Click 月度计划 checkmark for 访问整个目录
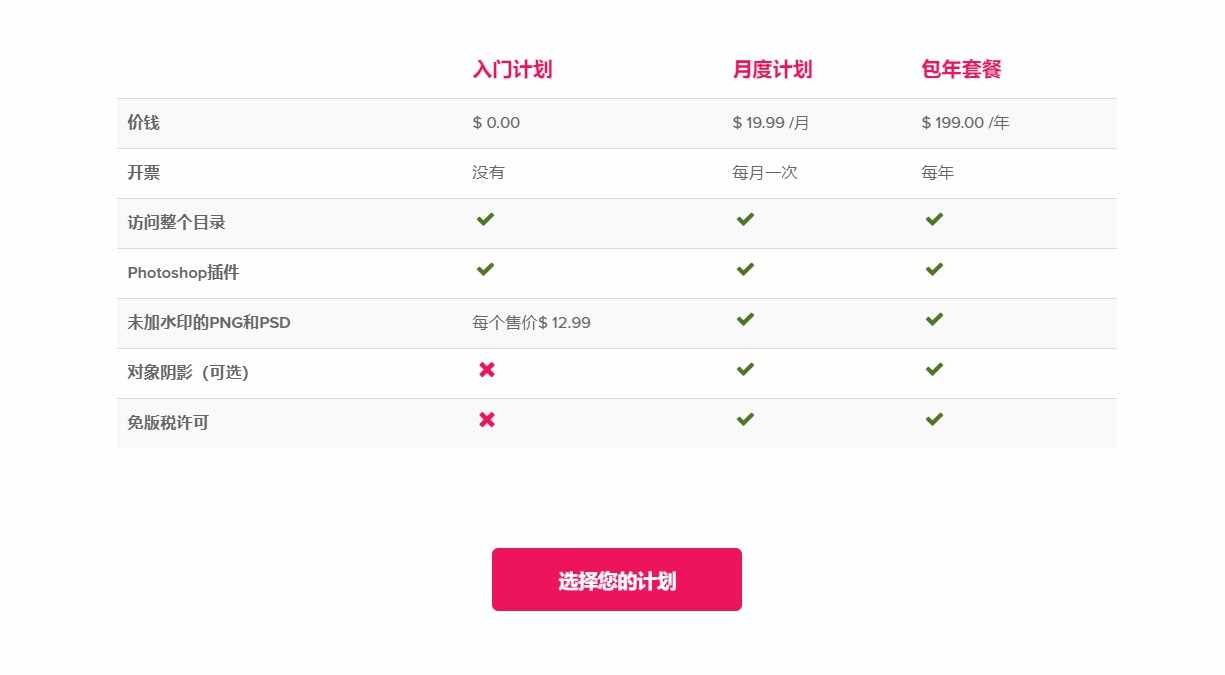The height and width of the screenshot is (675, 1225). click(745, 220)
